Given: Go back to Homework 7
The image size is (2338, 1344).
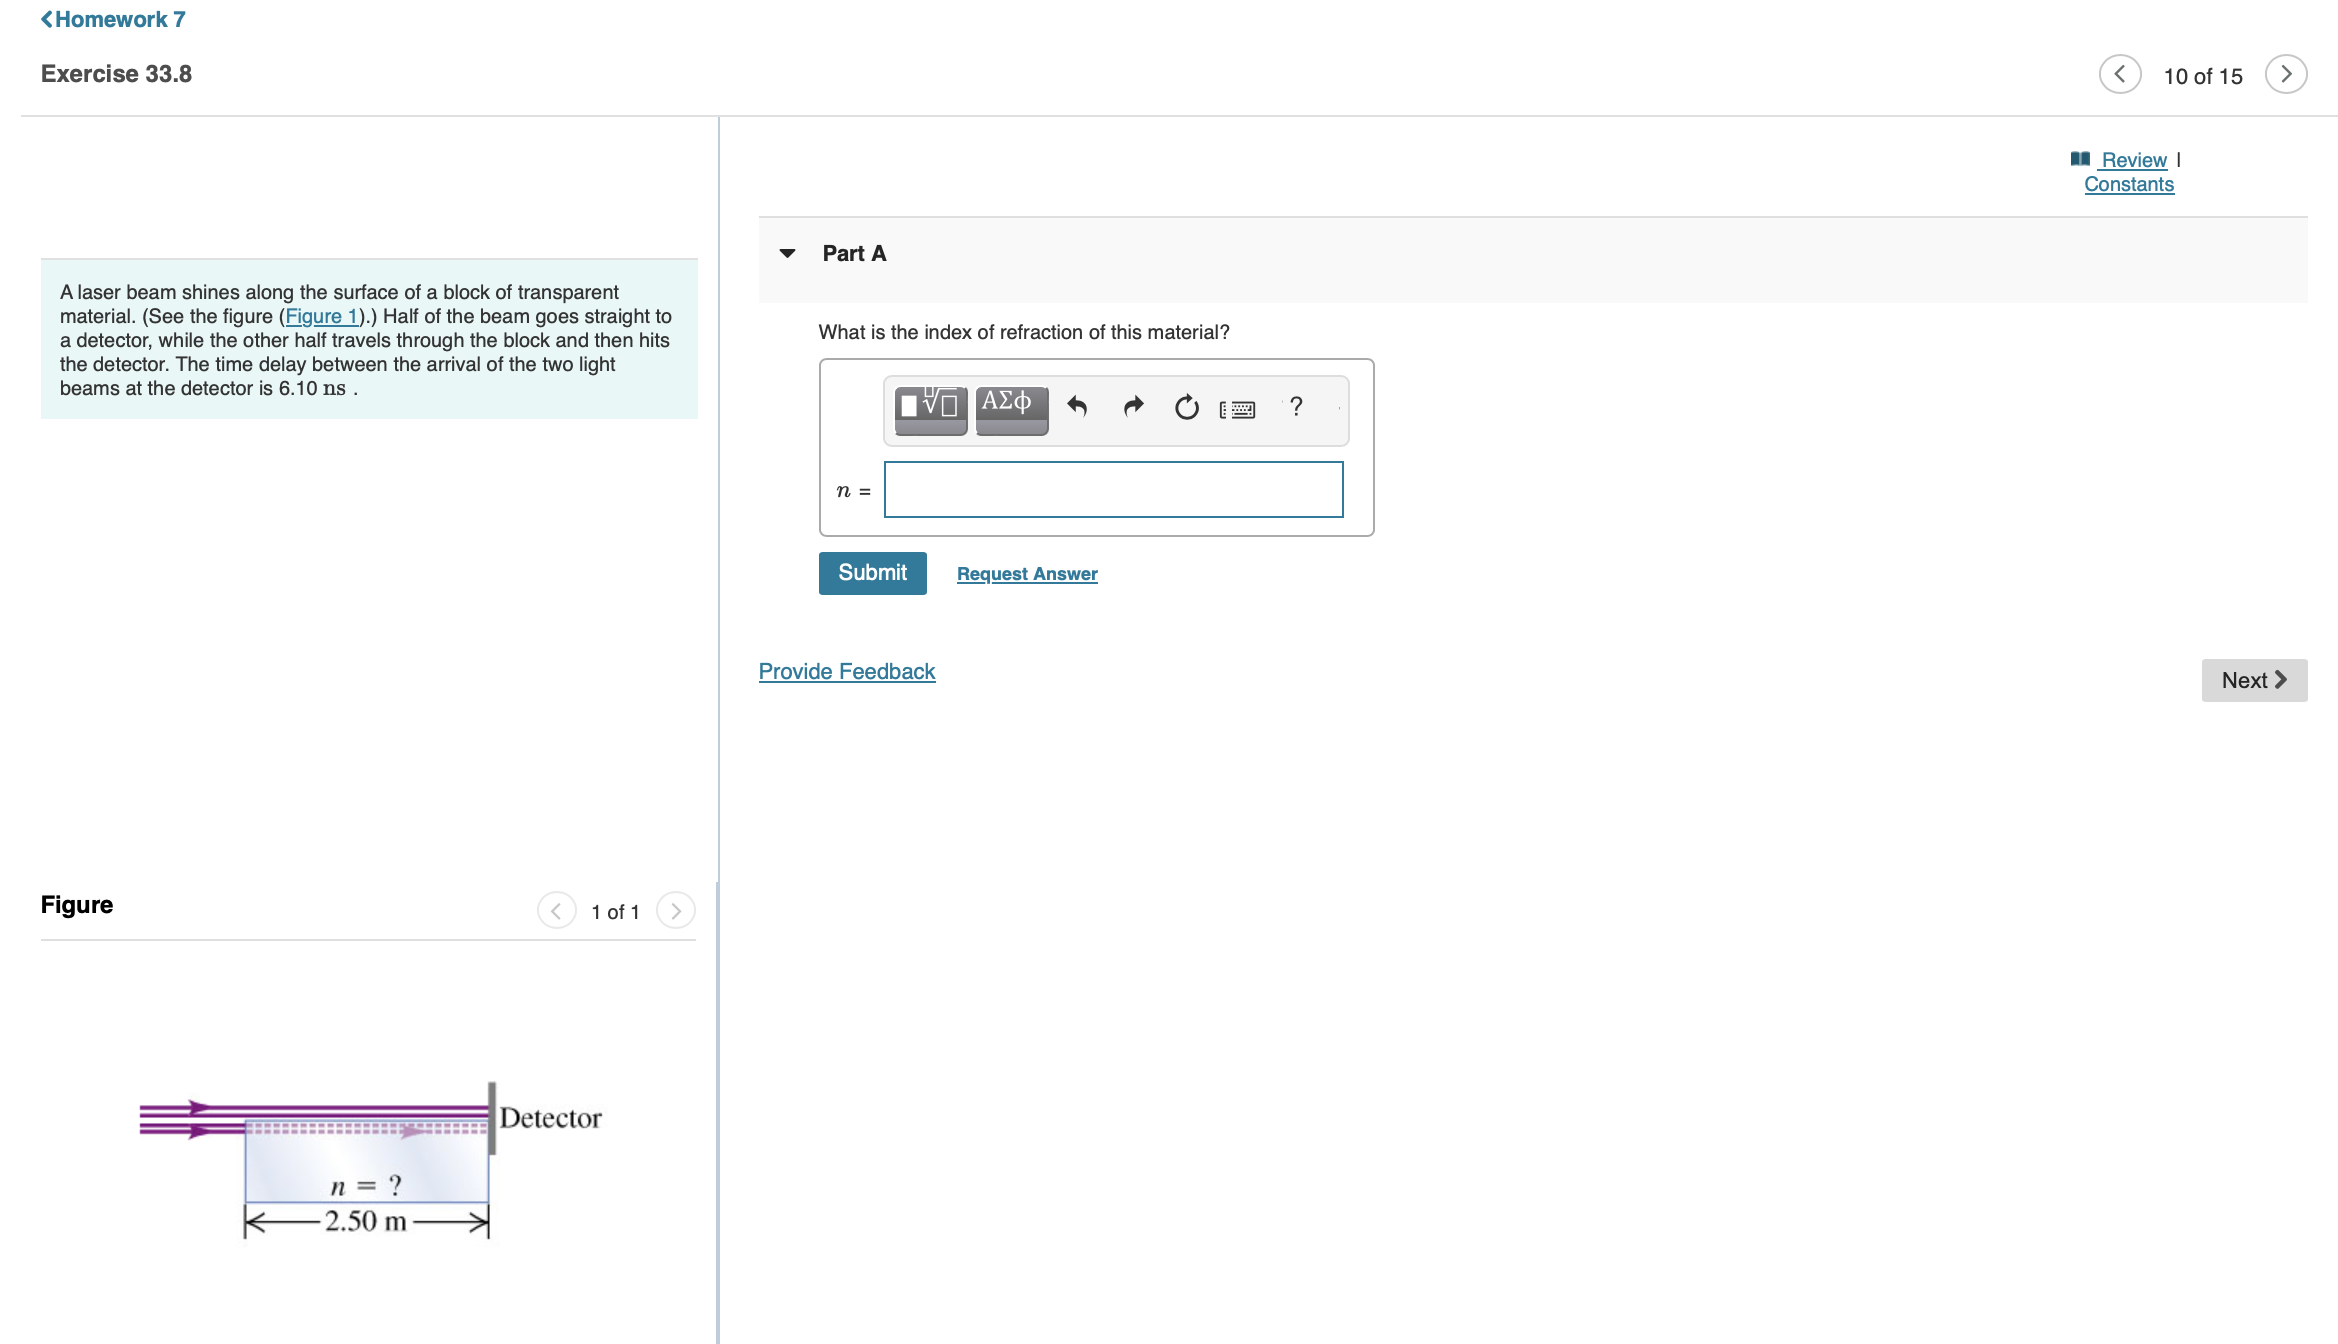Looking at the screenshot, I should 113,19.
